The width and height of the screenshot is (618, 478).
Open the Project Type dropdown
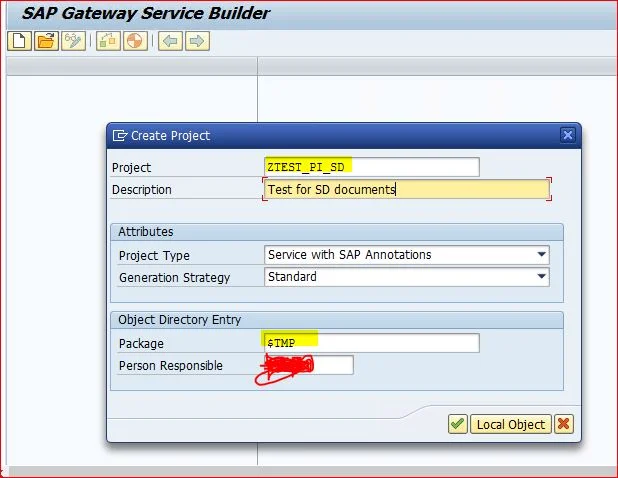point(542,255)
